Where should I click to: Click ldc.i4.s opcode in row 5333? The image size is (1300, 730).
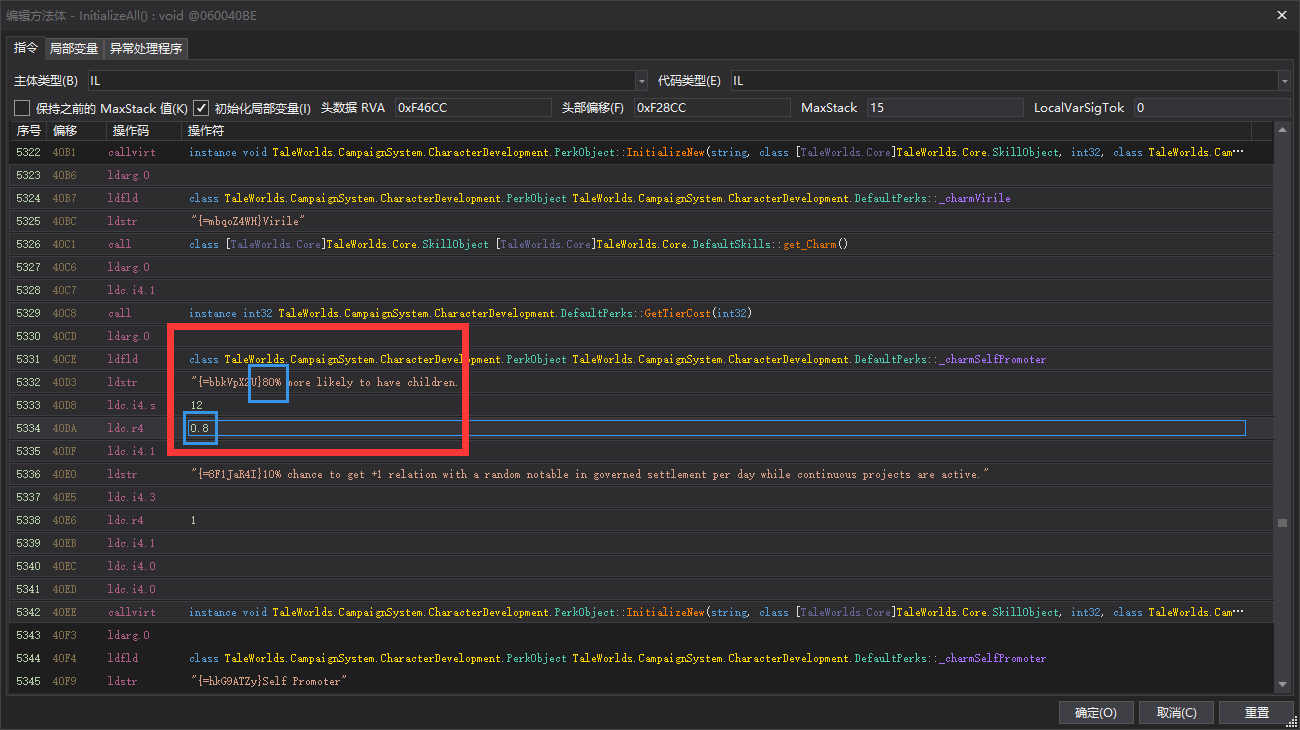point(132,405)
